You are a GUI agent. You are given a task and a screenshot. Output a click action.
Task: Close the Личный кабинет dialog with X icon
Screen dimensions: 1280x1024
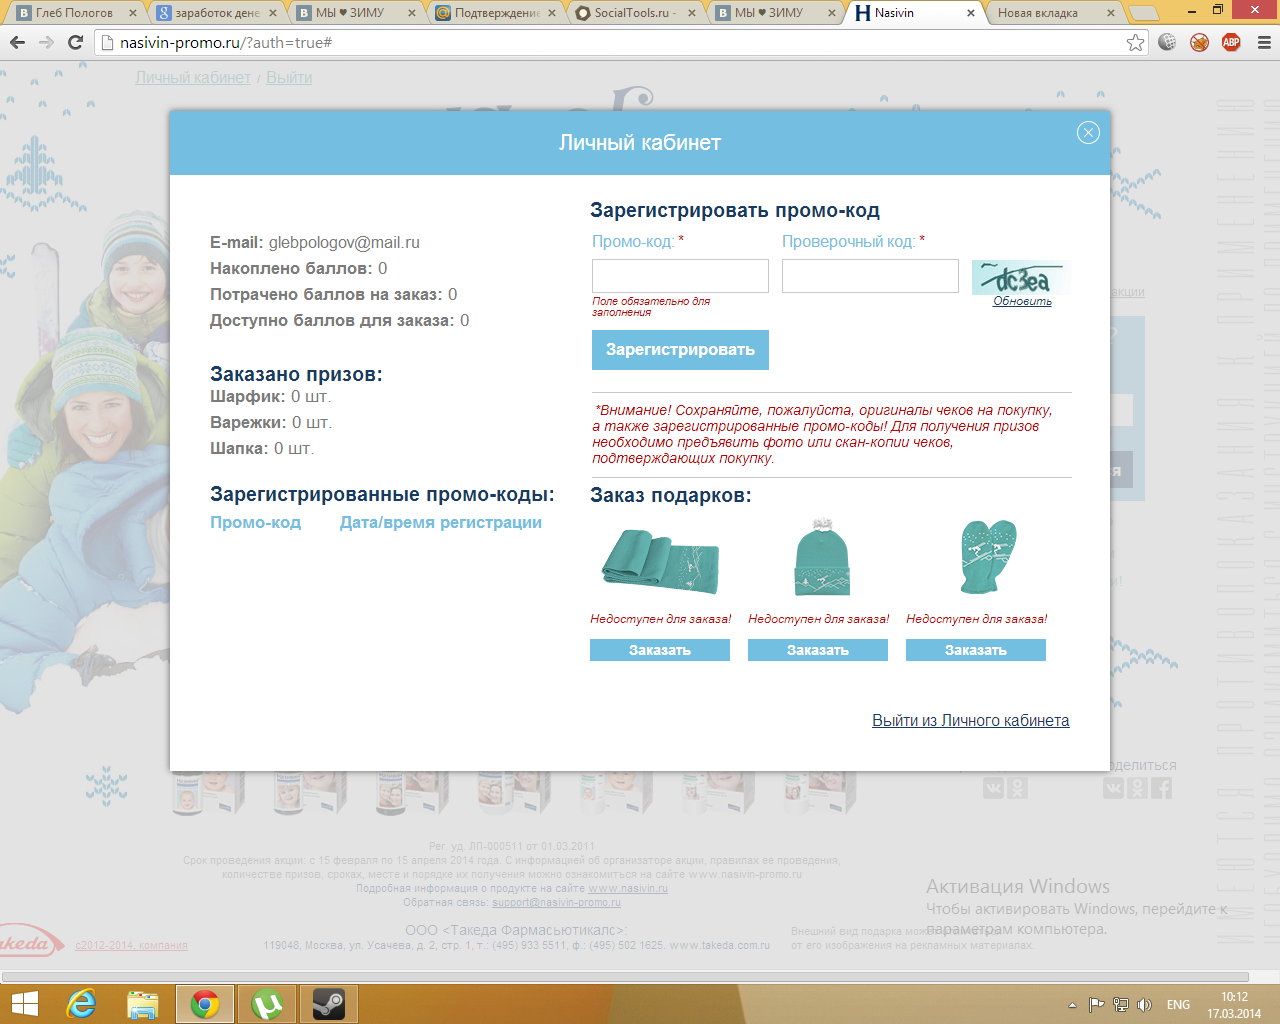point(1088,133)
